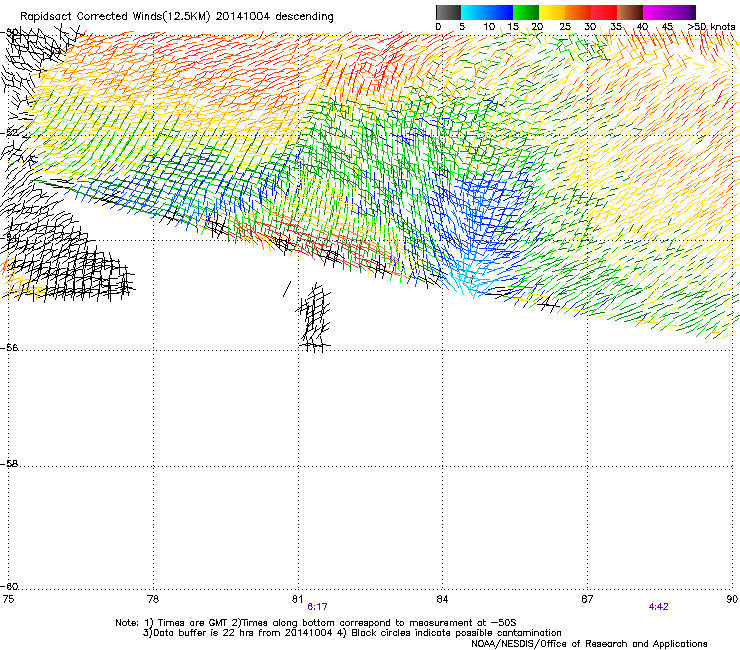Click the longitude axis label '90'
Screen dimensions: 740x650
click(x=732, y=599)
